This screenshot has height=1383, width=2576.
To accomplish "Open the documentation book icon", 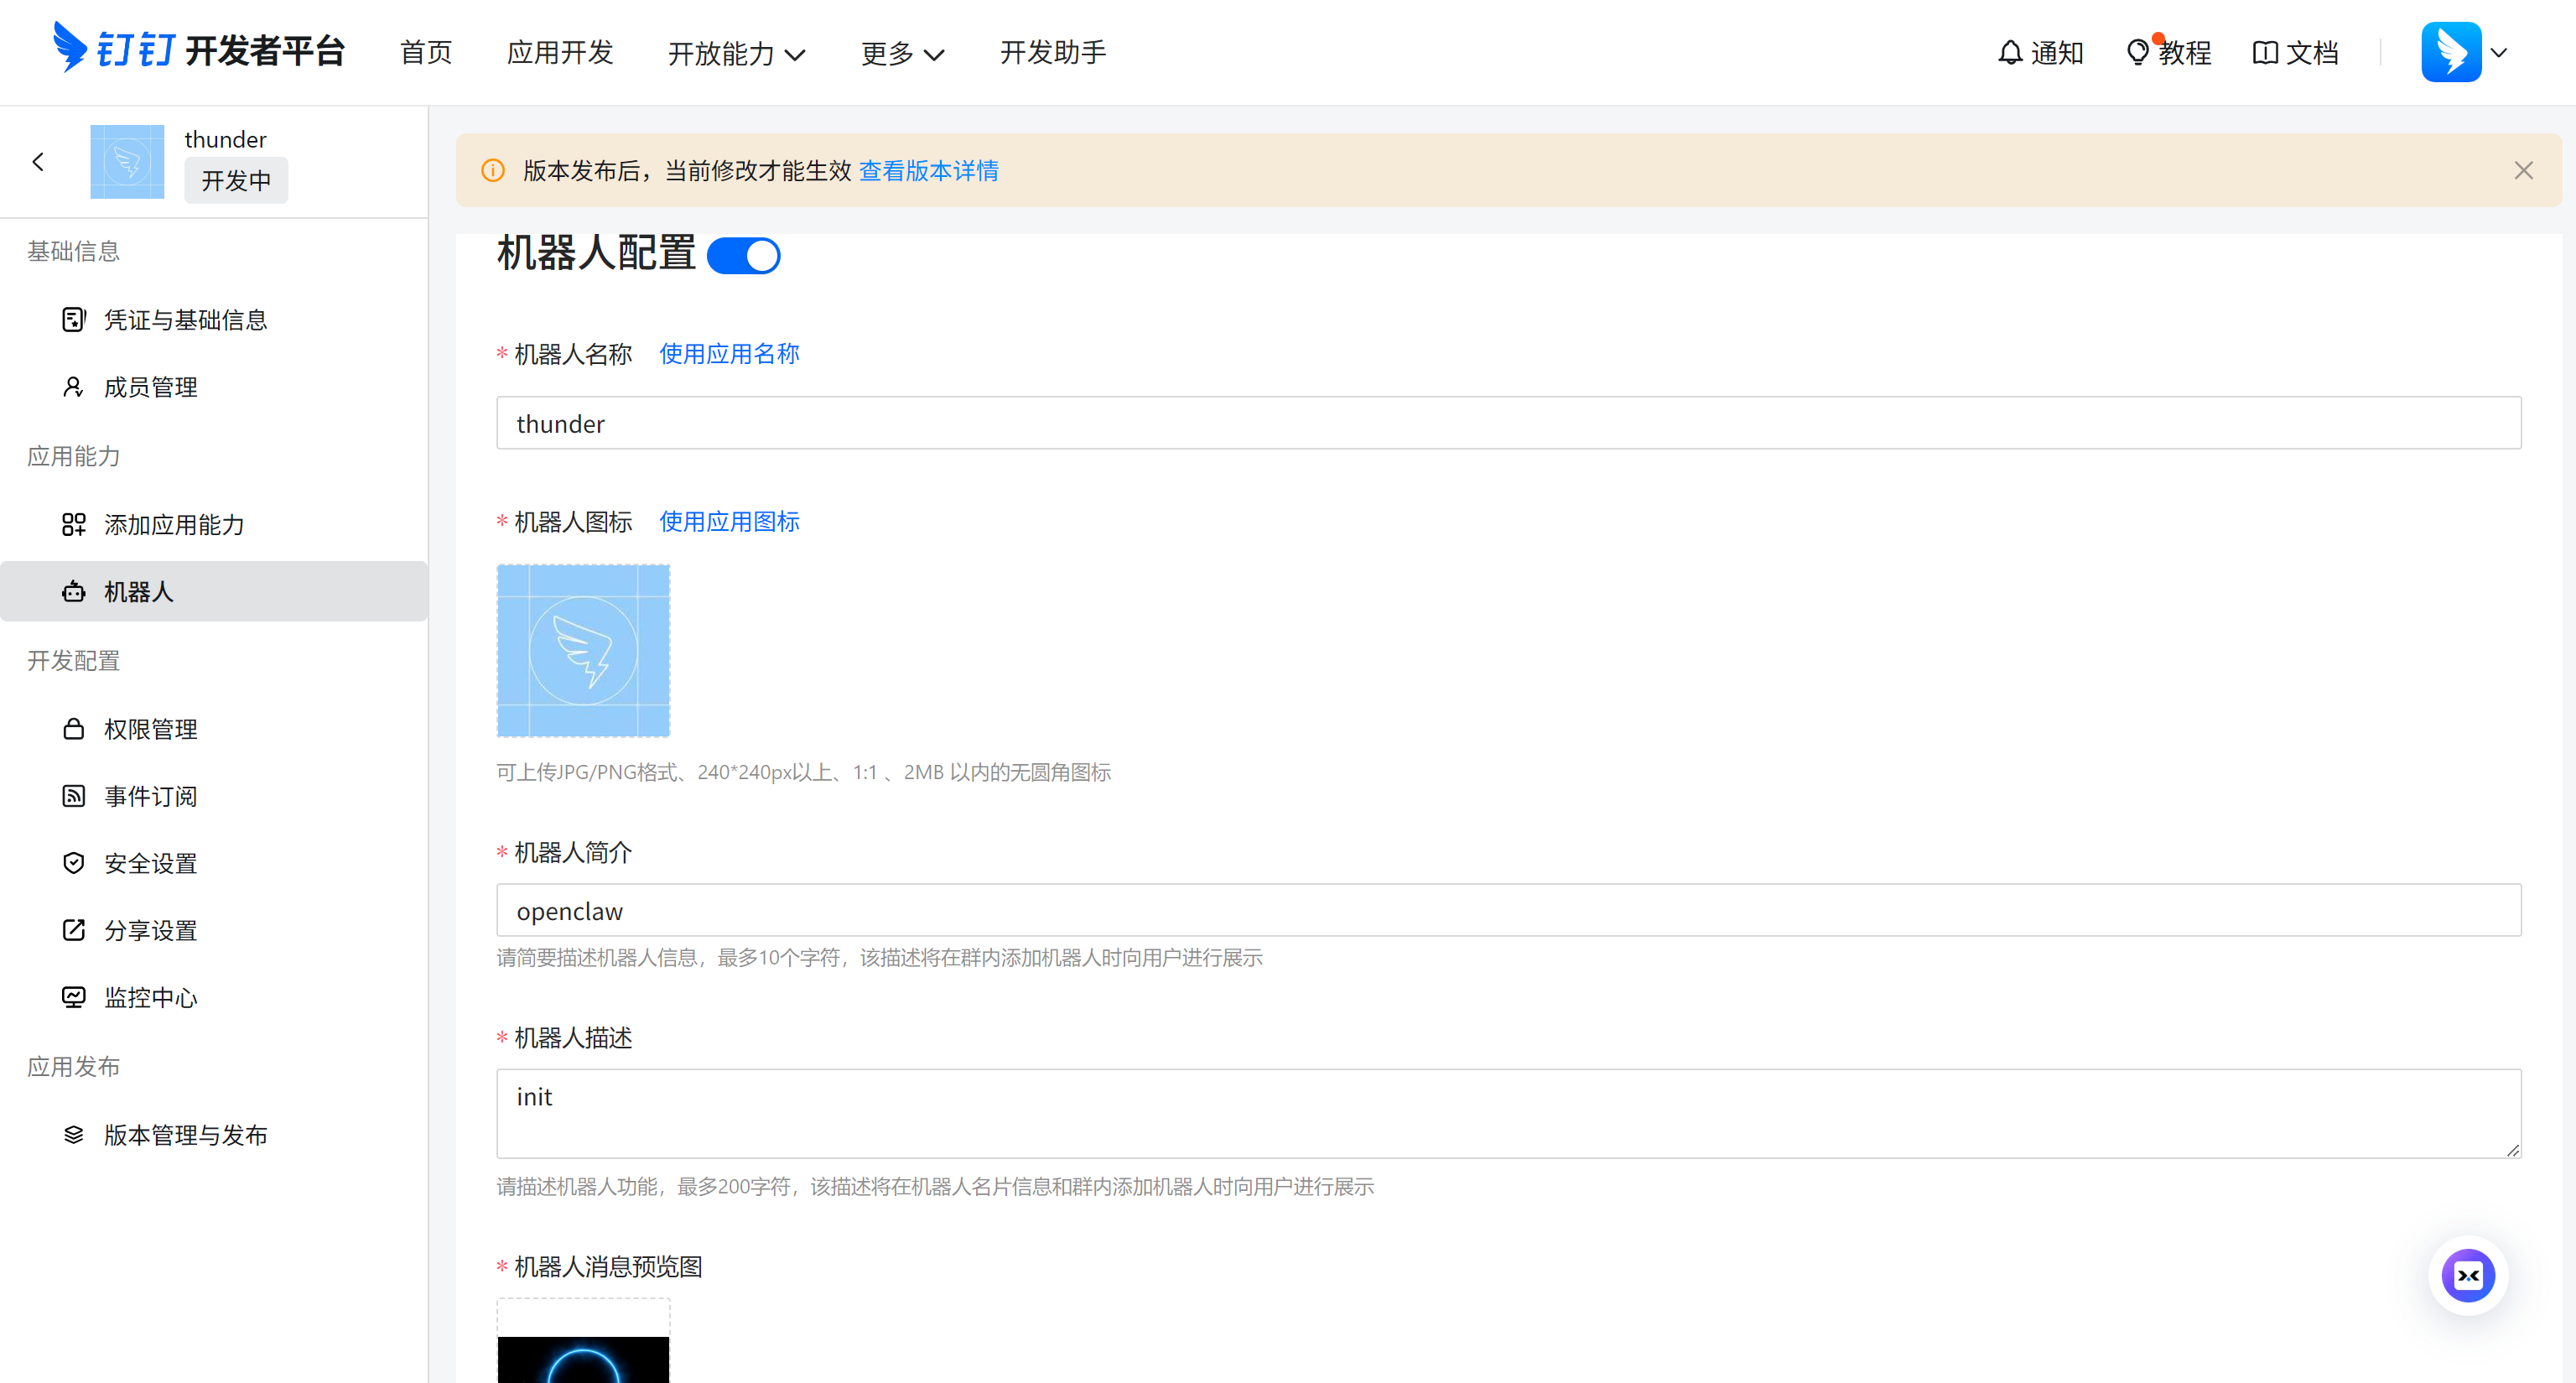I will point(2264,52).
